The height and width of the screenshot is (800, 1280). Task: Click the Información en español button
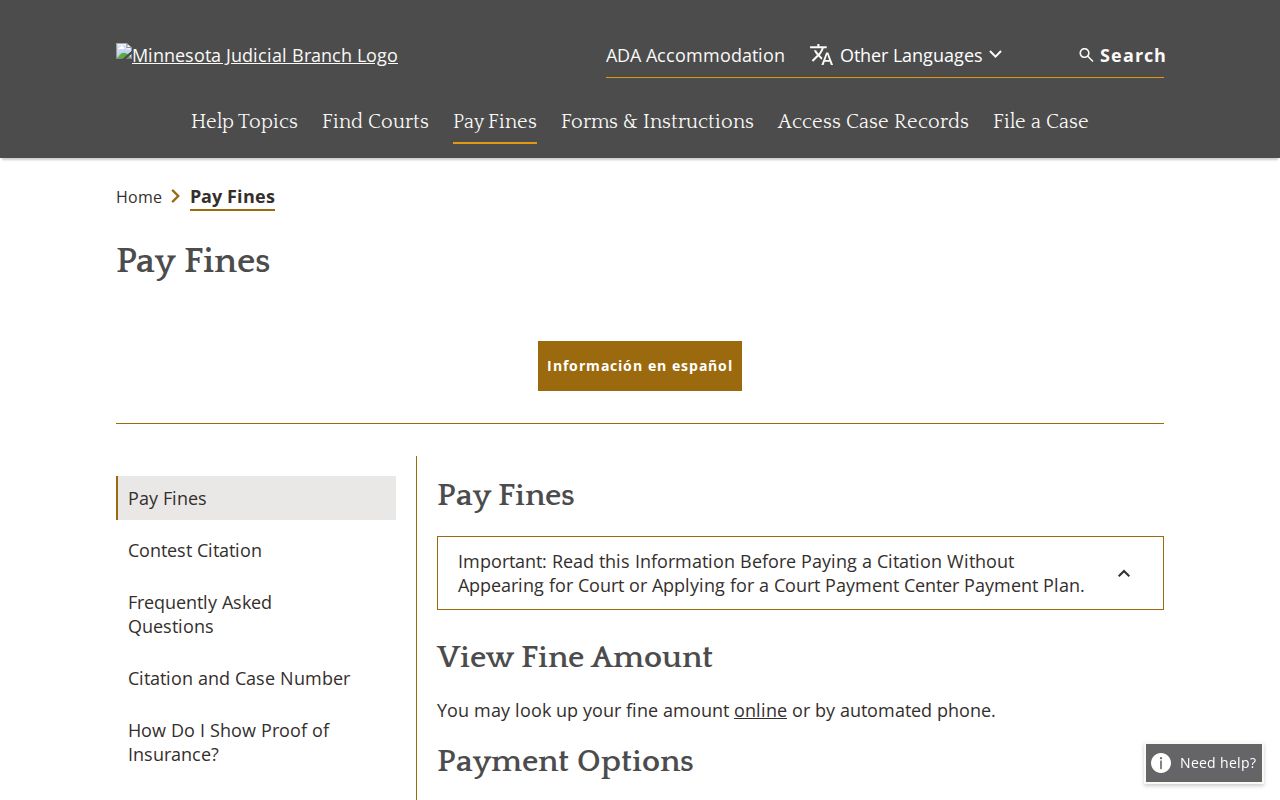[640, 366]
